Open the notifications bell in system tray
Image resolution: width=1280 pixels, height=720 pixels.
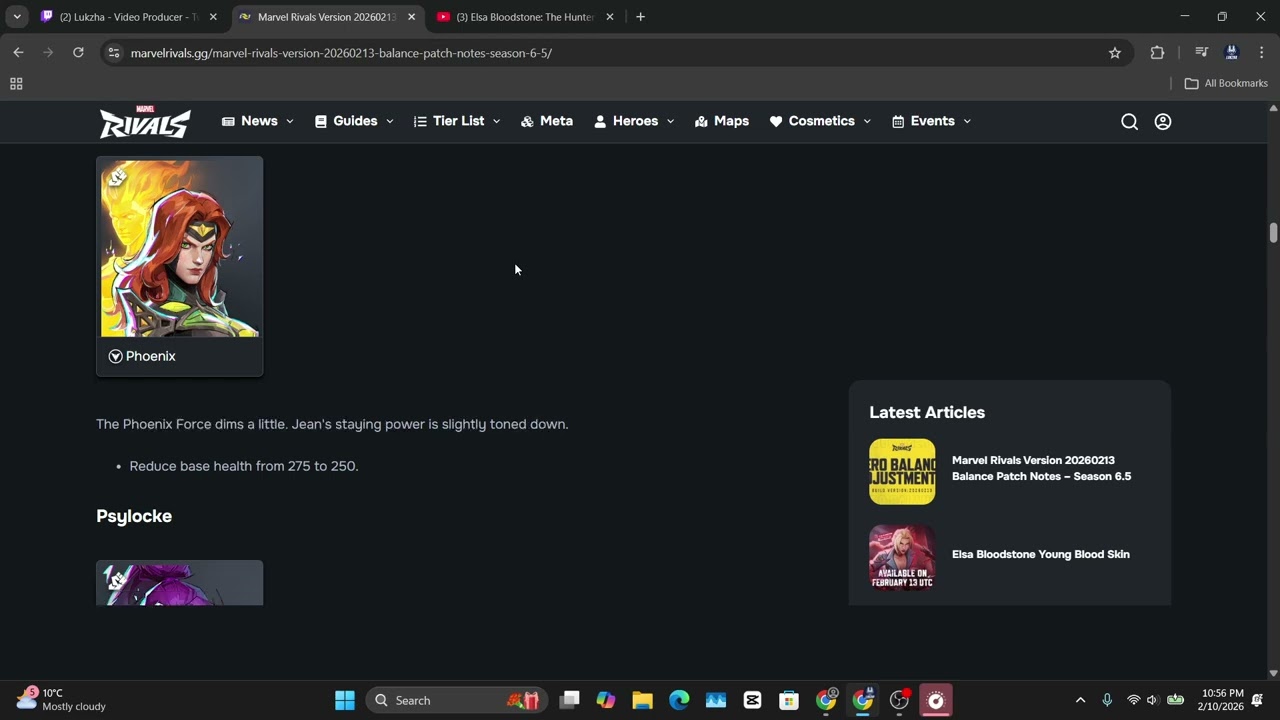(x=1257, y=700)
